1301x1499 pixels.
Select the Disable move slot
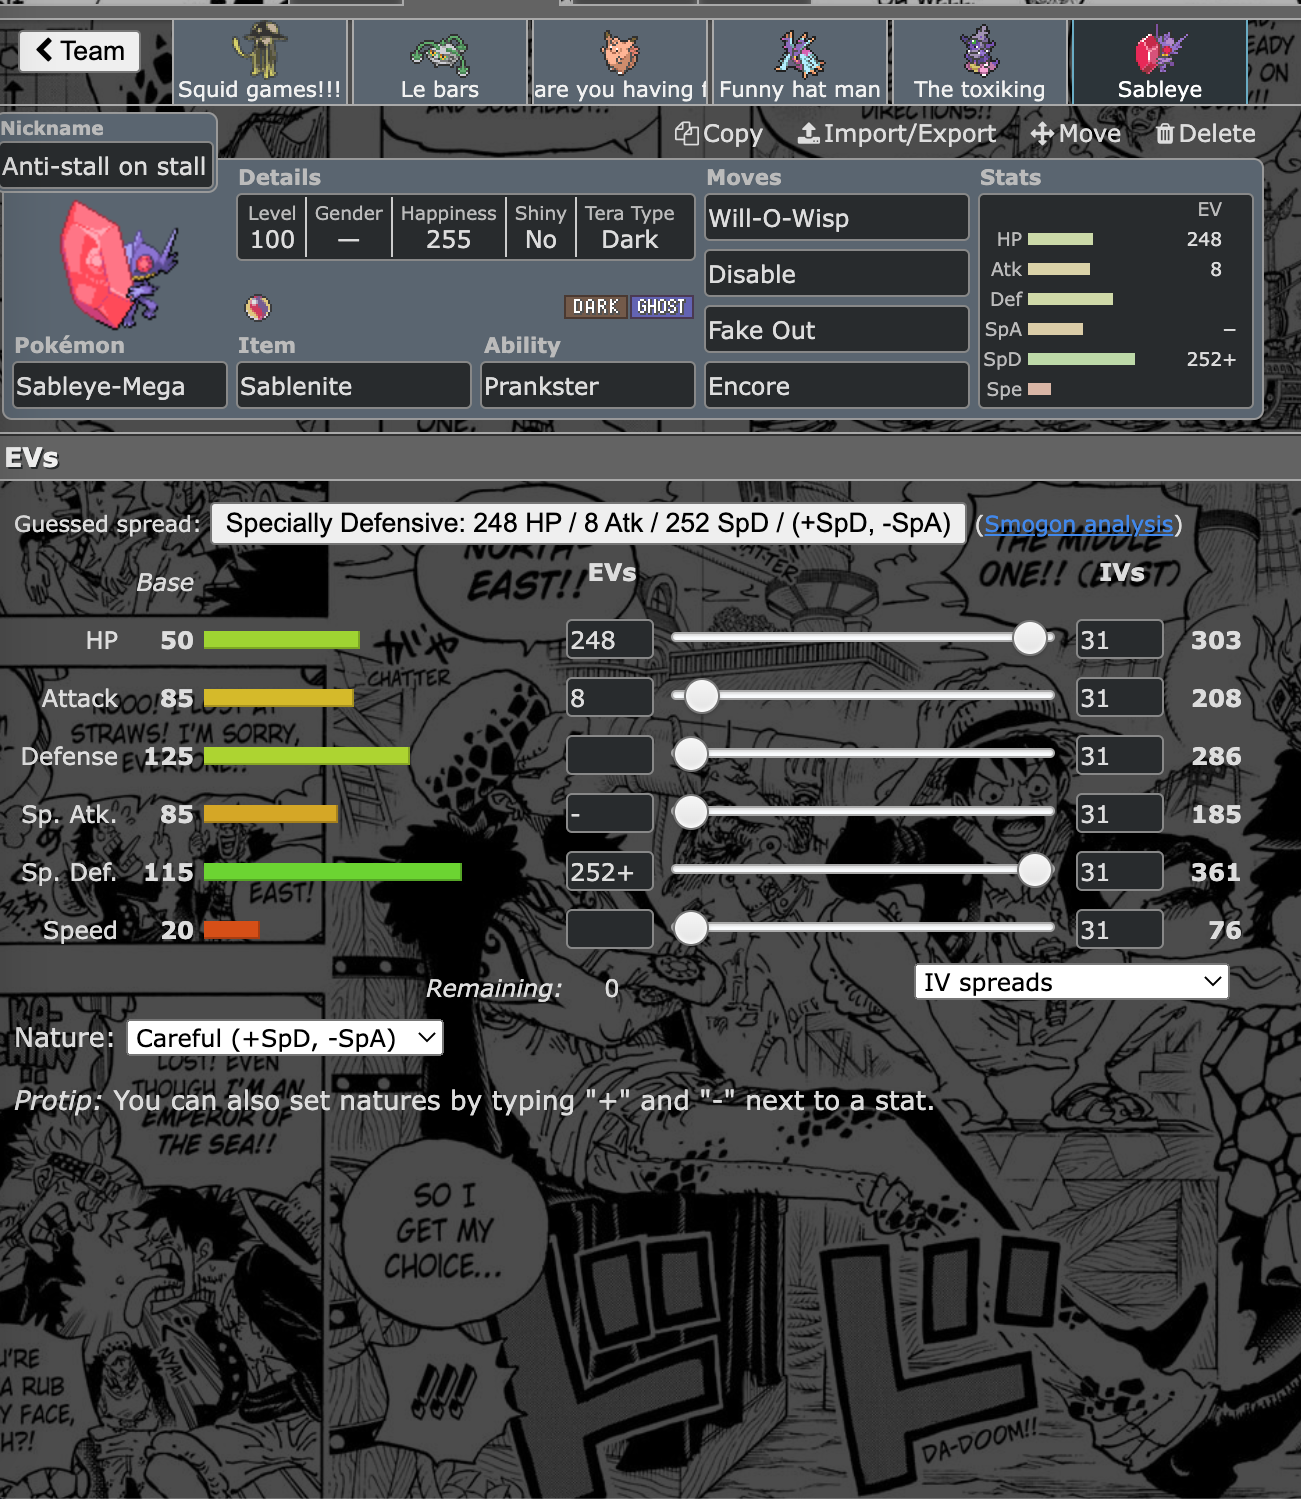(x=837, y=274)
